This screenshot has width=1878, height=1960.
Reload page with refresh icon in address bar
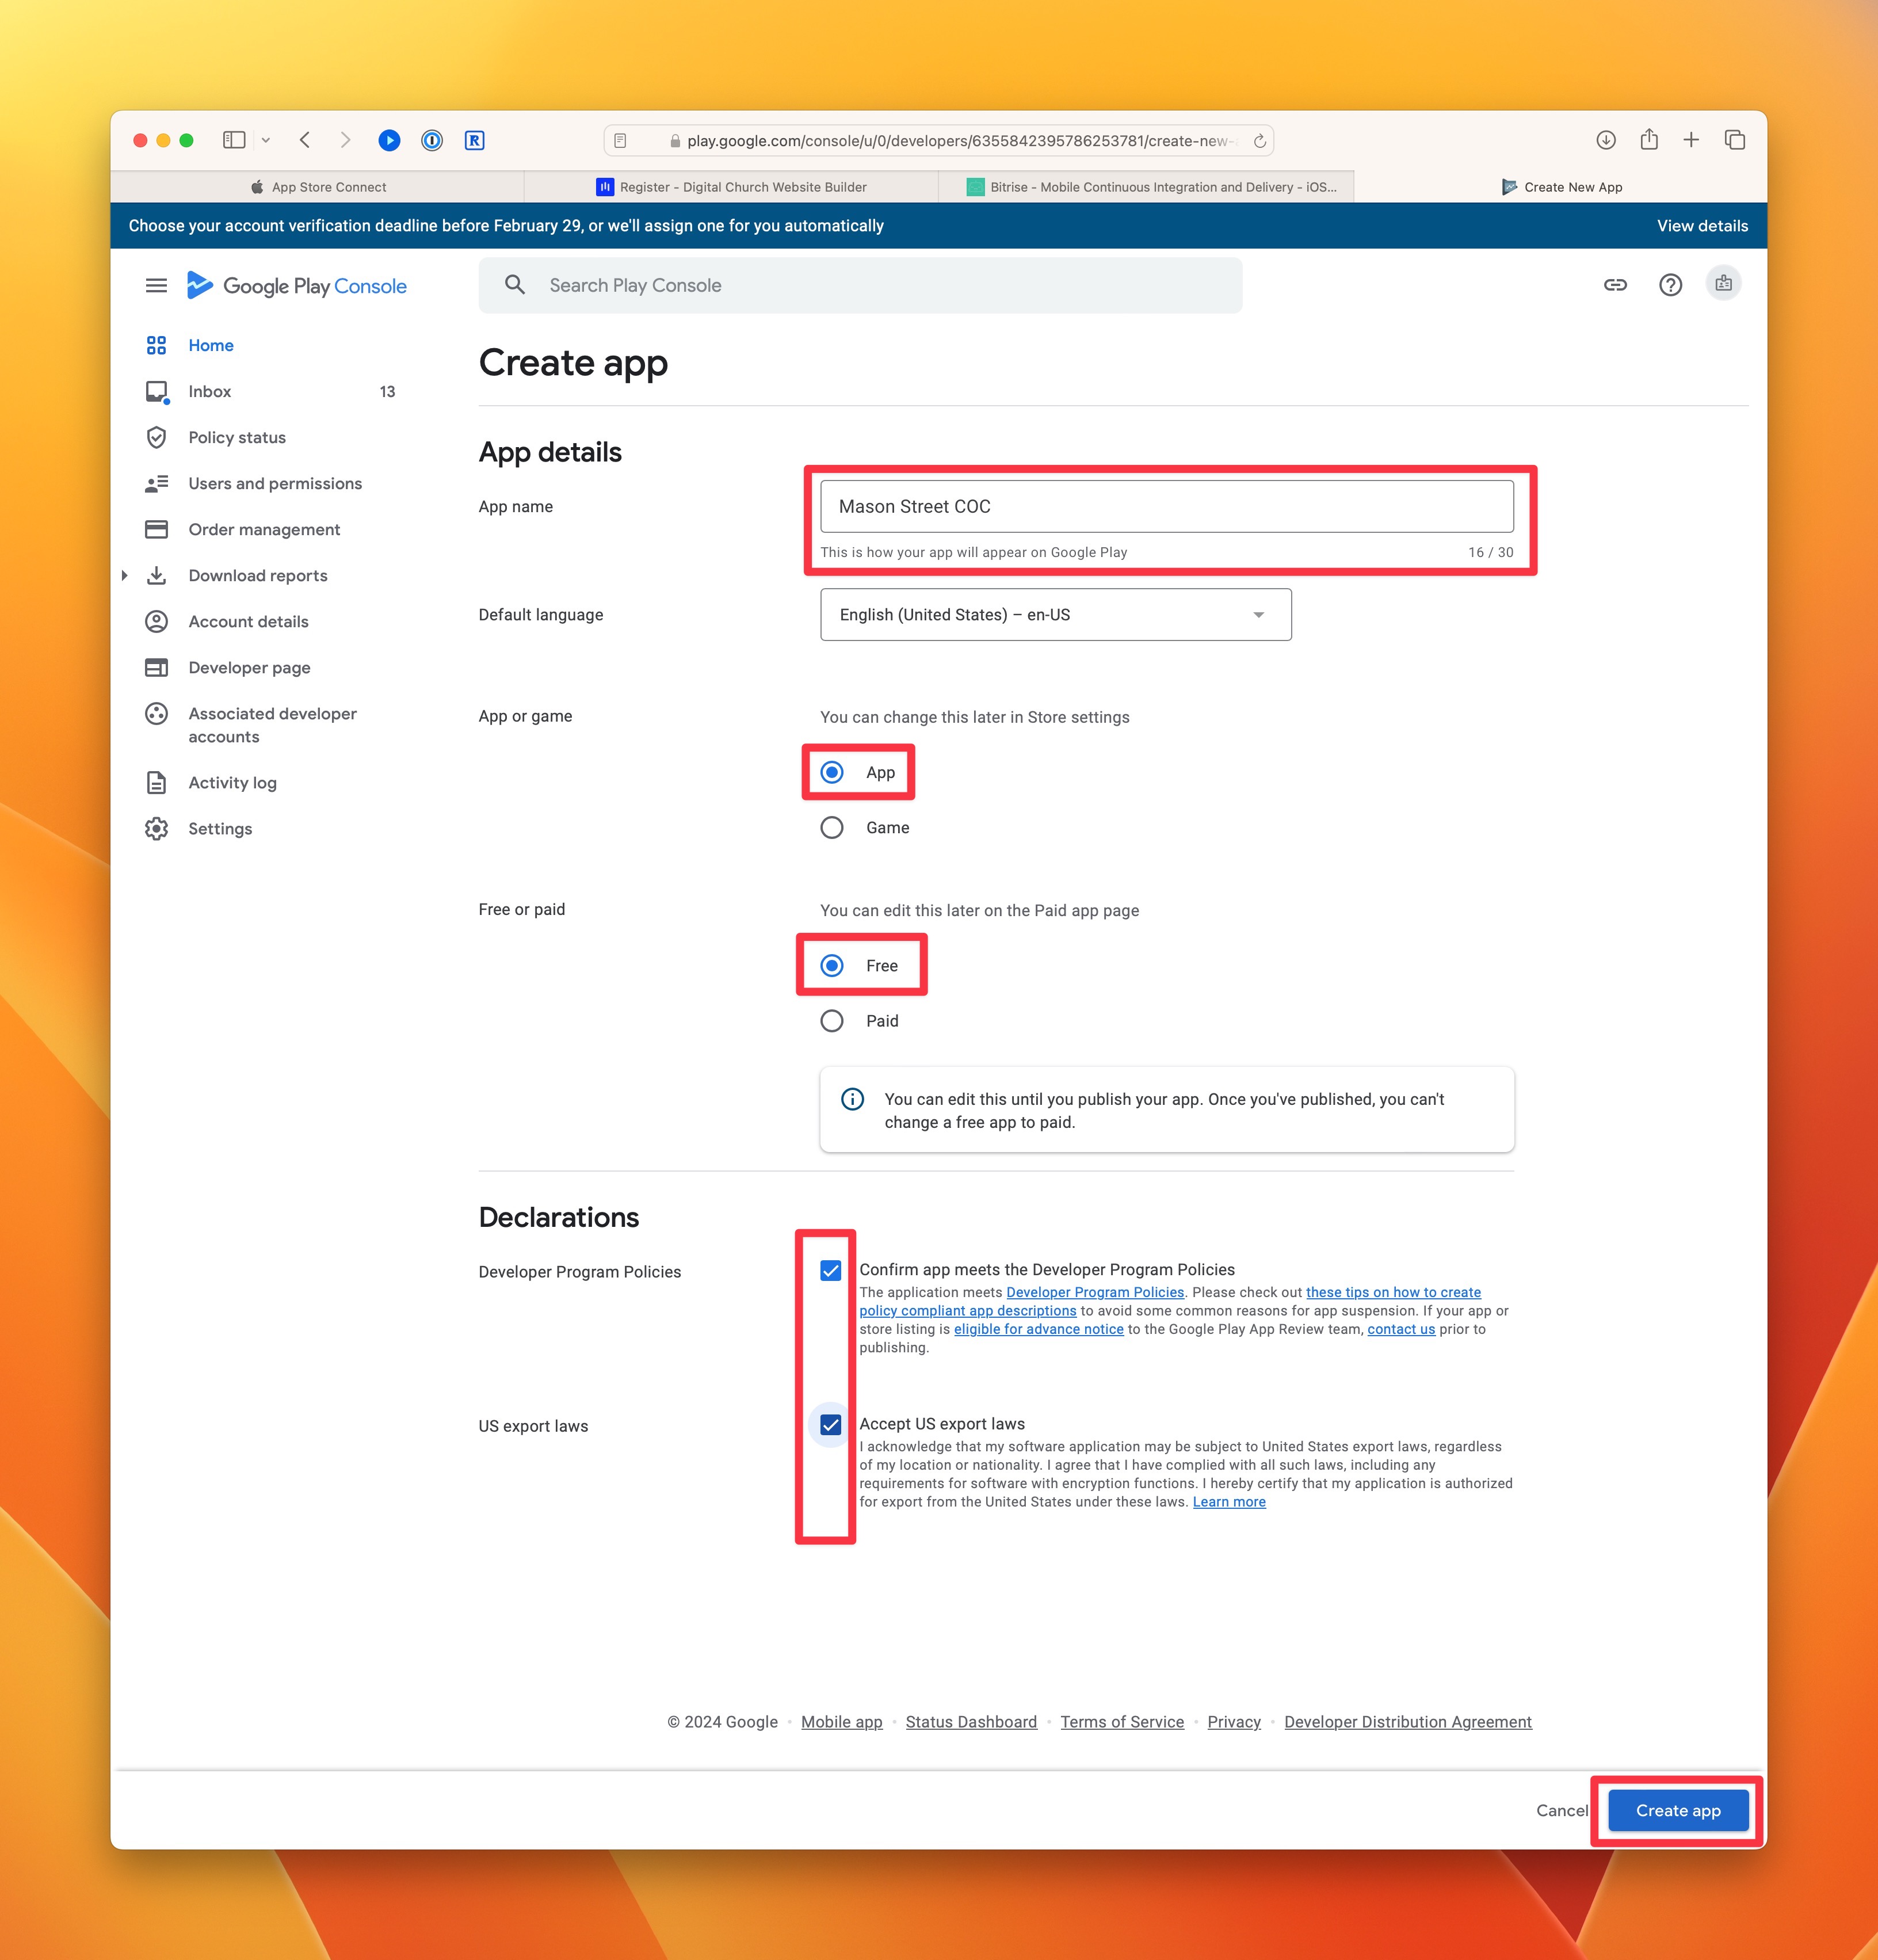coord(1260,141)
